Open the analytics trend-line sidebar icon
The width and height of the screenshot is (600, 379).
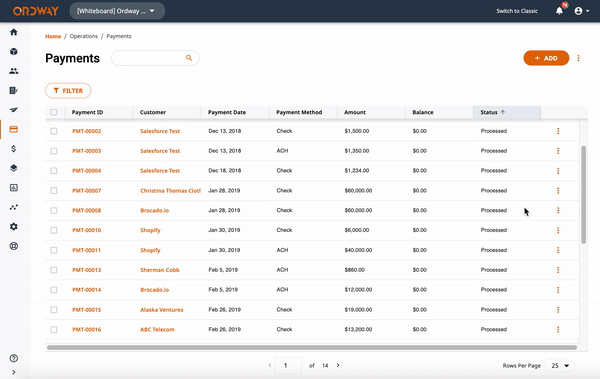tap(14, 207)
